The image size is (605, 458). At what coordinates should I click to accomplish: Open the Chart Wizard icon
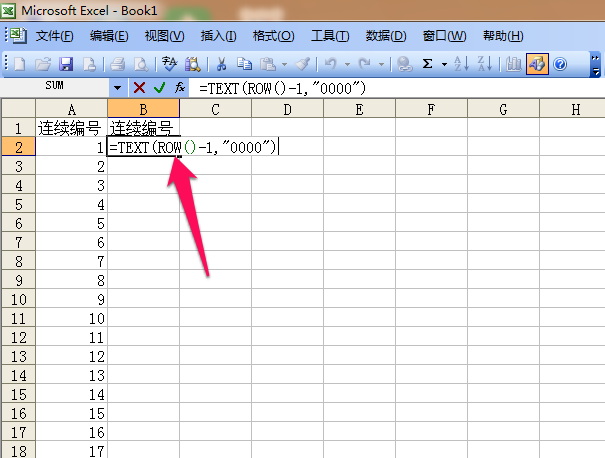point(513,64)
